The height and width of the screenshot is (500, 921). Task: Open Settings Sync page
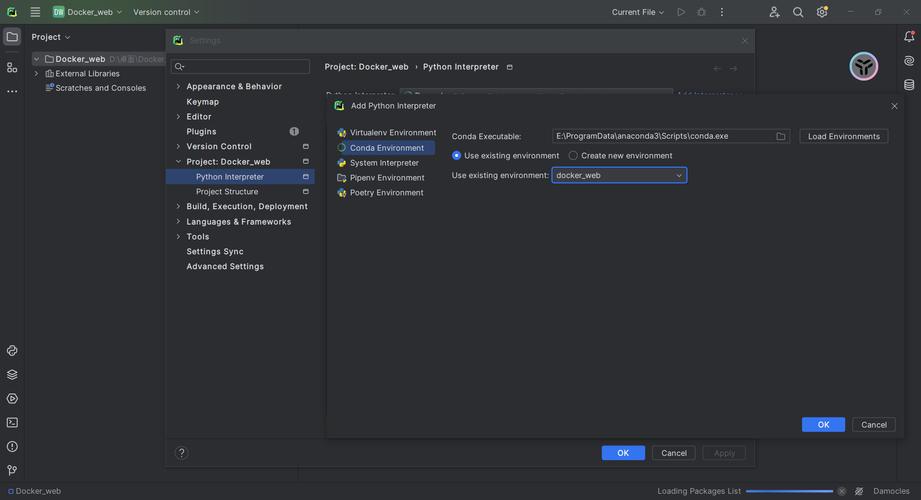pos(214,251)
